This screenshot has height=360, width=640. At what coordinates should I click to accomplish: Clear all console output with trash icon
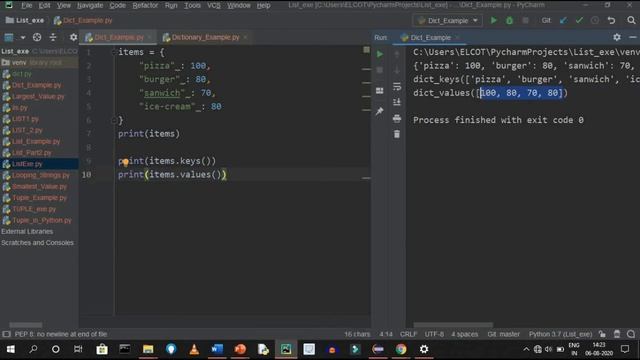(397, 134)
